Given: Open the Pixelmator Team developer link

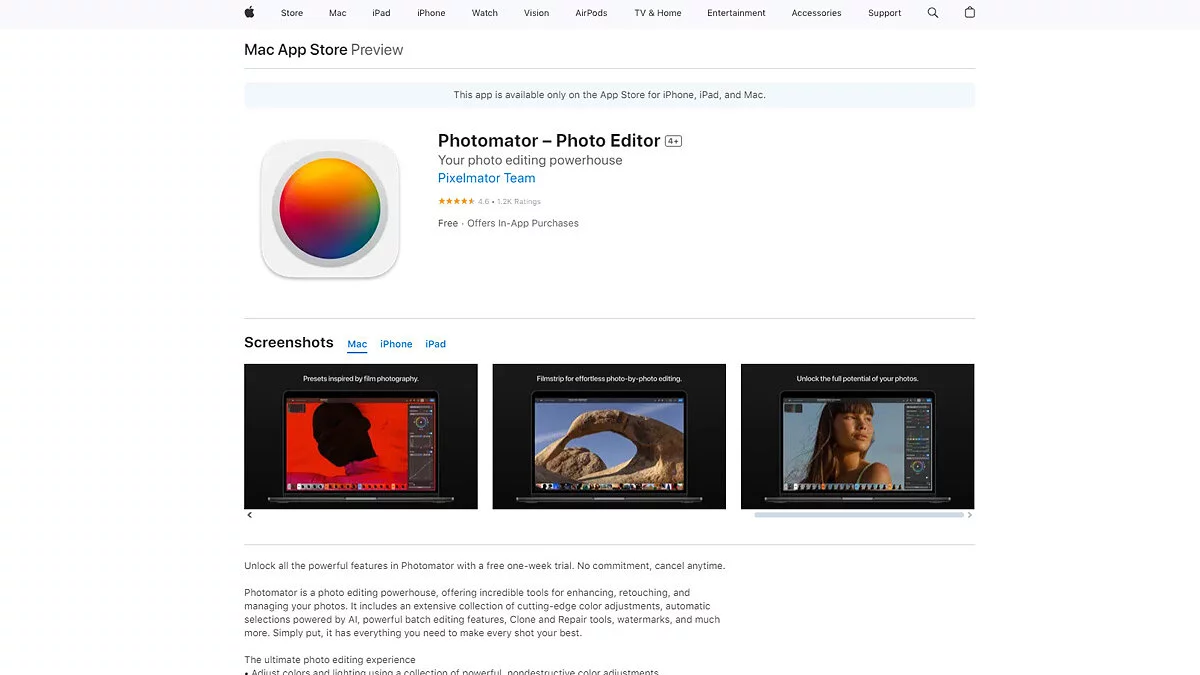Looking at the screenshot, I should (x=486, y=178).
